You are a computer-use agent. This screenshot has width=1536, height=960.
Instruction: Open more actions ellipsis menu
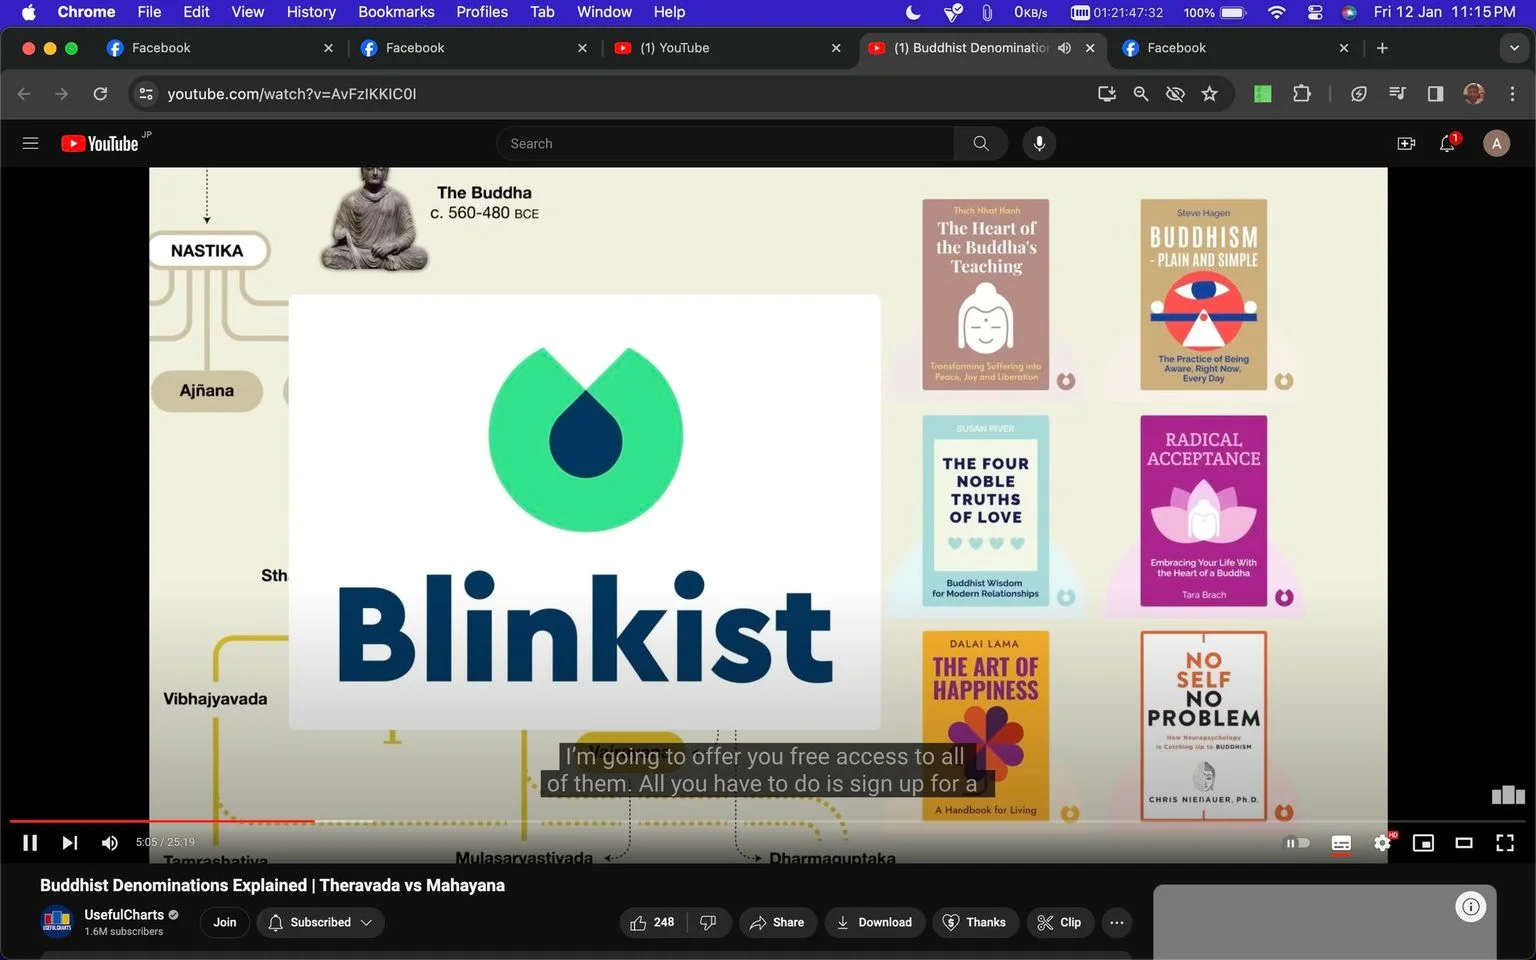click(x=1117, y=922)
